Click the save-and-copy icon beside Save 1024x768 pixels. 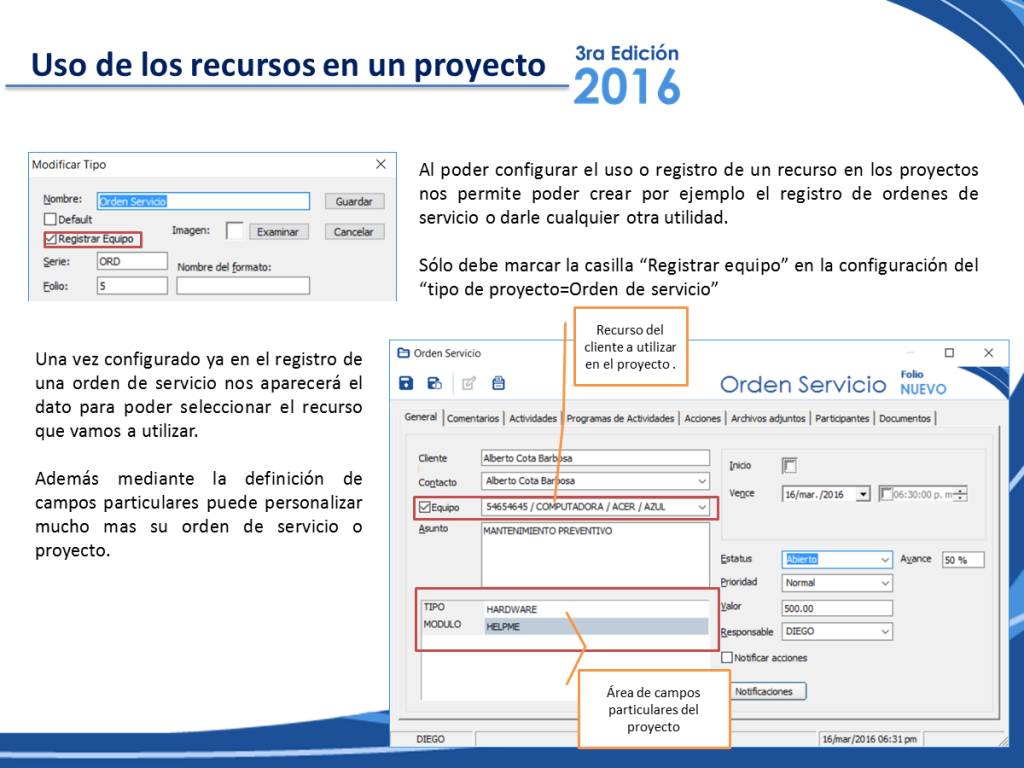coord(434,383)
